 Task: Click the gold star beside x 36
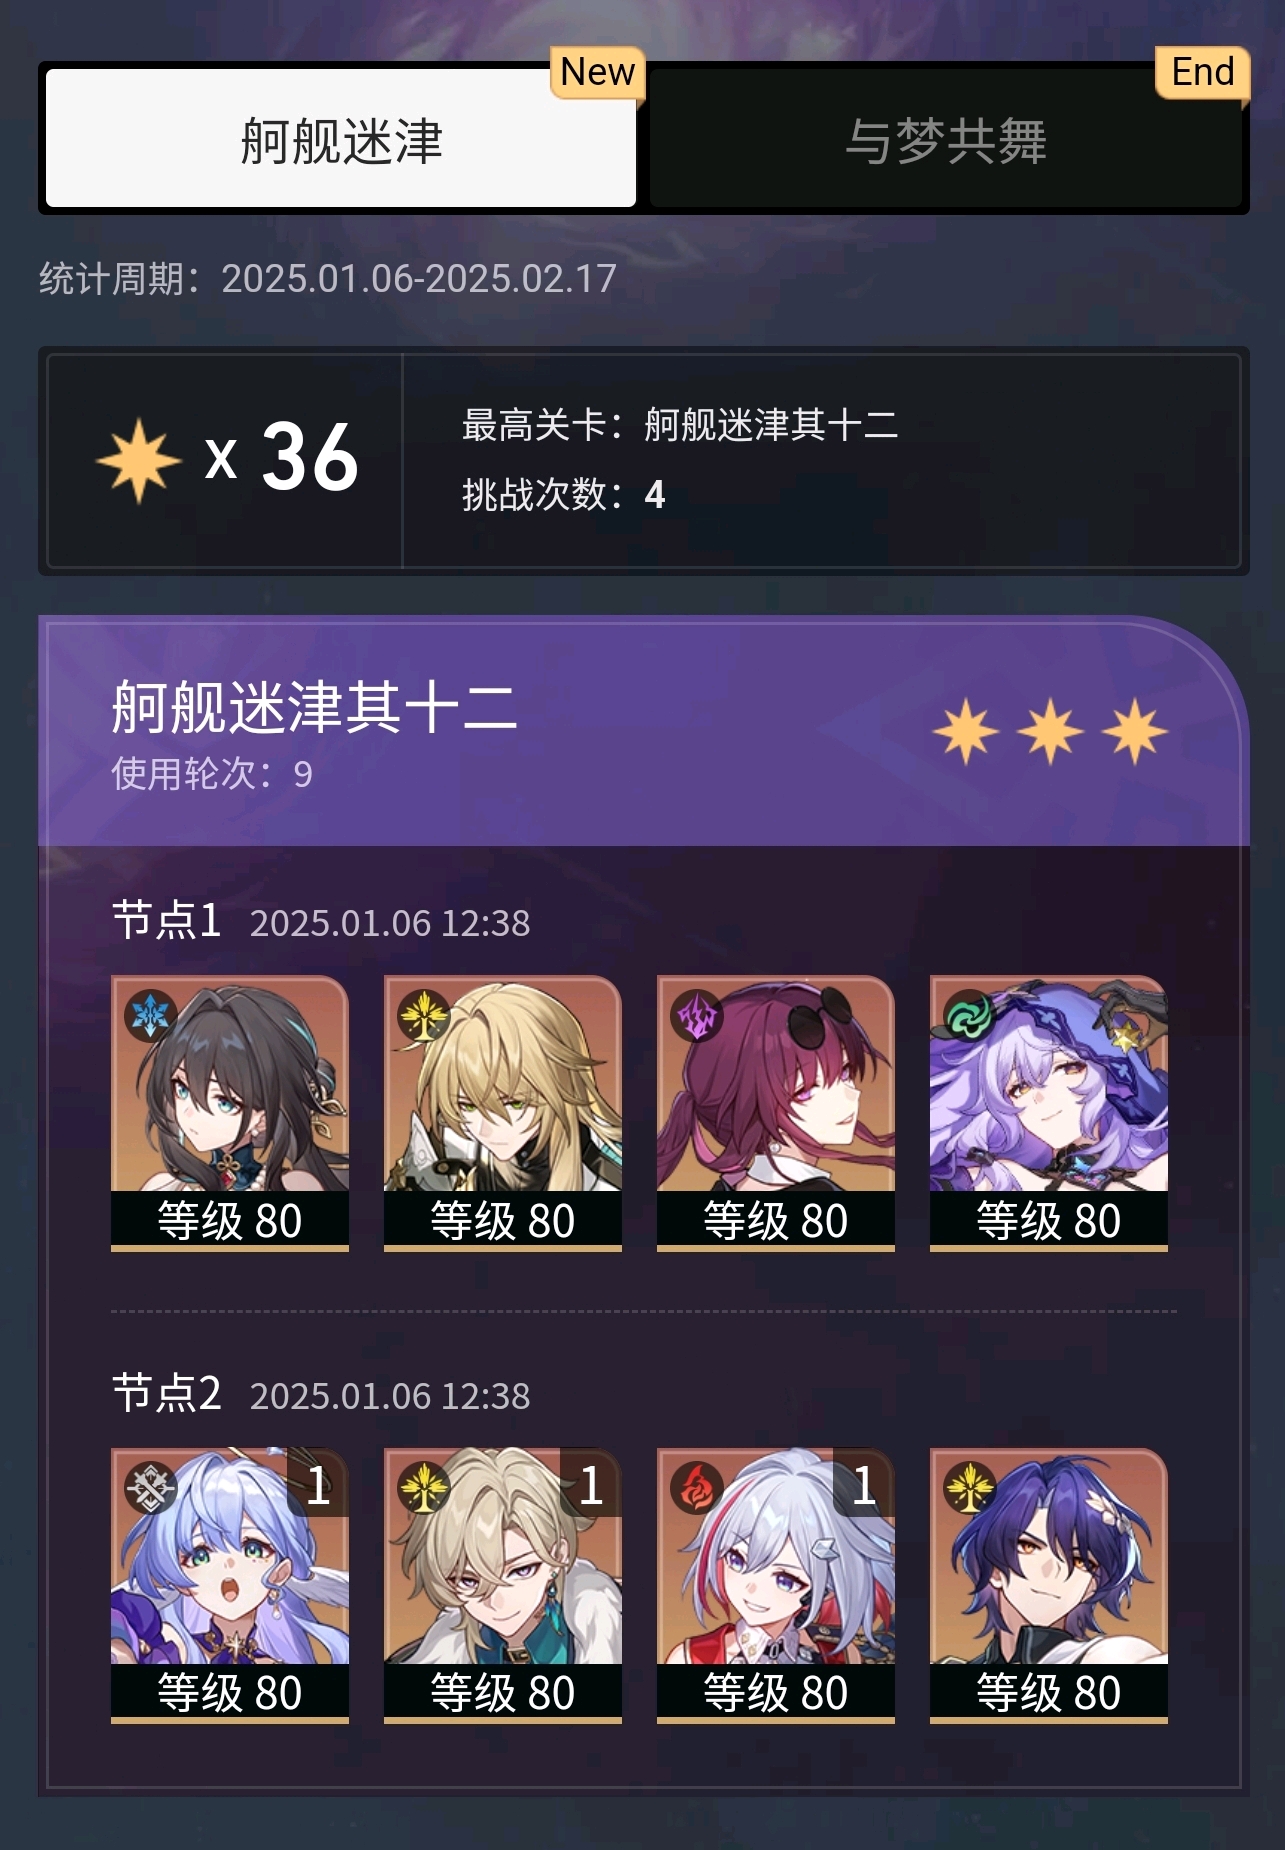click(x=138, y=460)
